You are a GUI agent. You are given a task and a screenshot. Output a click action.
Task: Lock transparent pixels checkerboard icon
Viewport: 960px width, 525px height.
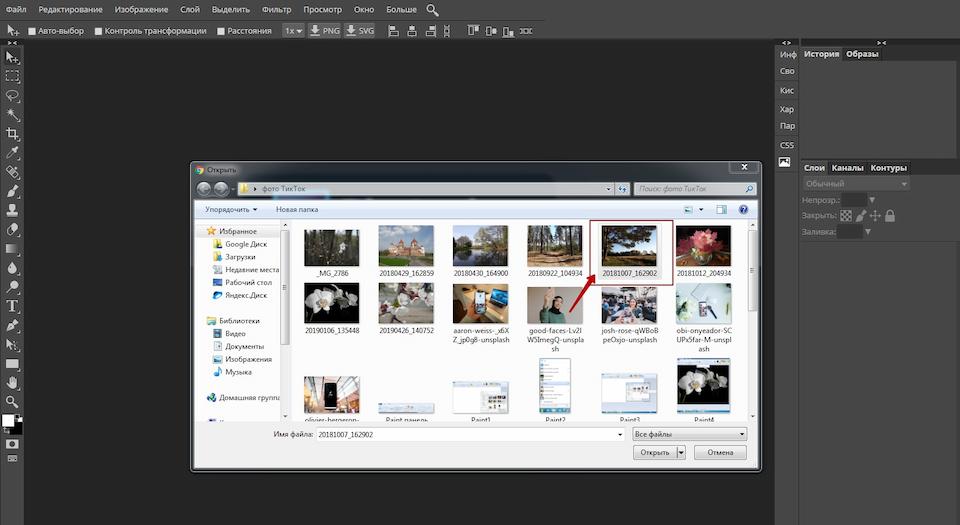click(846, 215)
